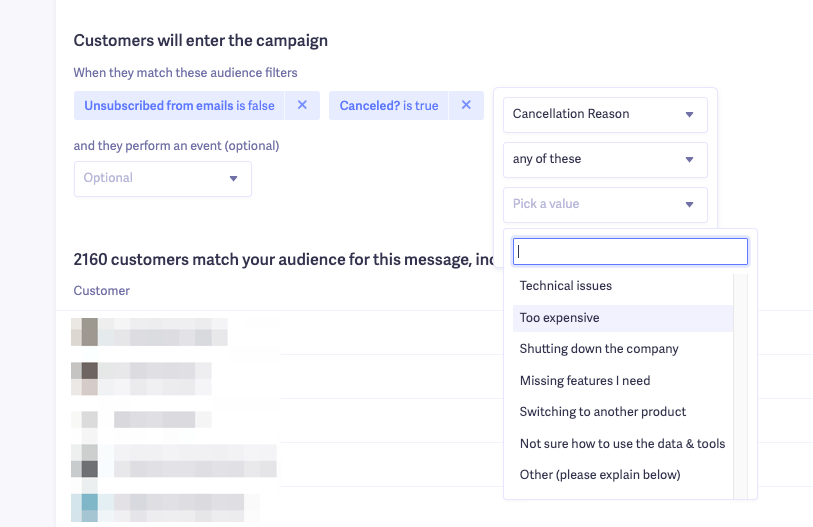Select Shutting down the company

click(599, 349)
